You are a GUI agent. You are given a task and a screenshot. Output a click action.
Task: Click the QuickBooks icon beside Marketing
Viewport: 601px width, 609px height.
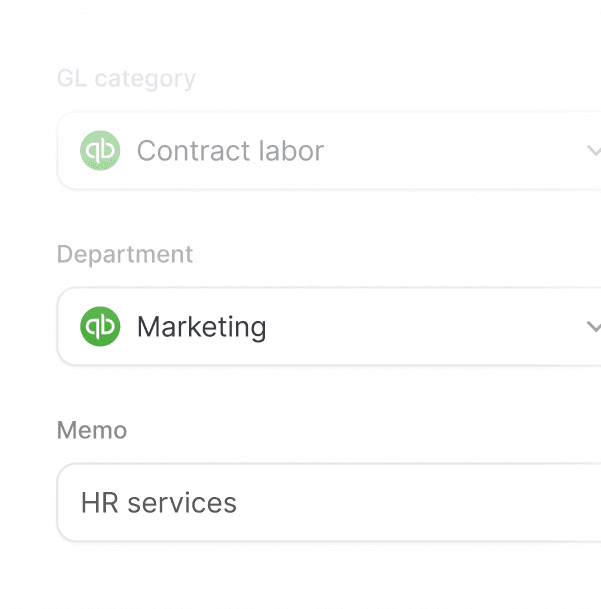tap(100, 327)
